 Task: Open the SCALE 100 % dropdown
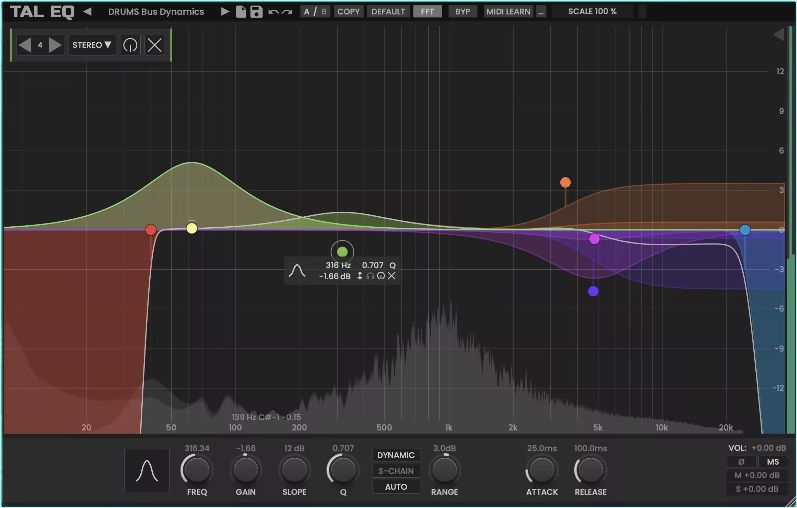(592, 12)
